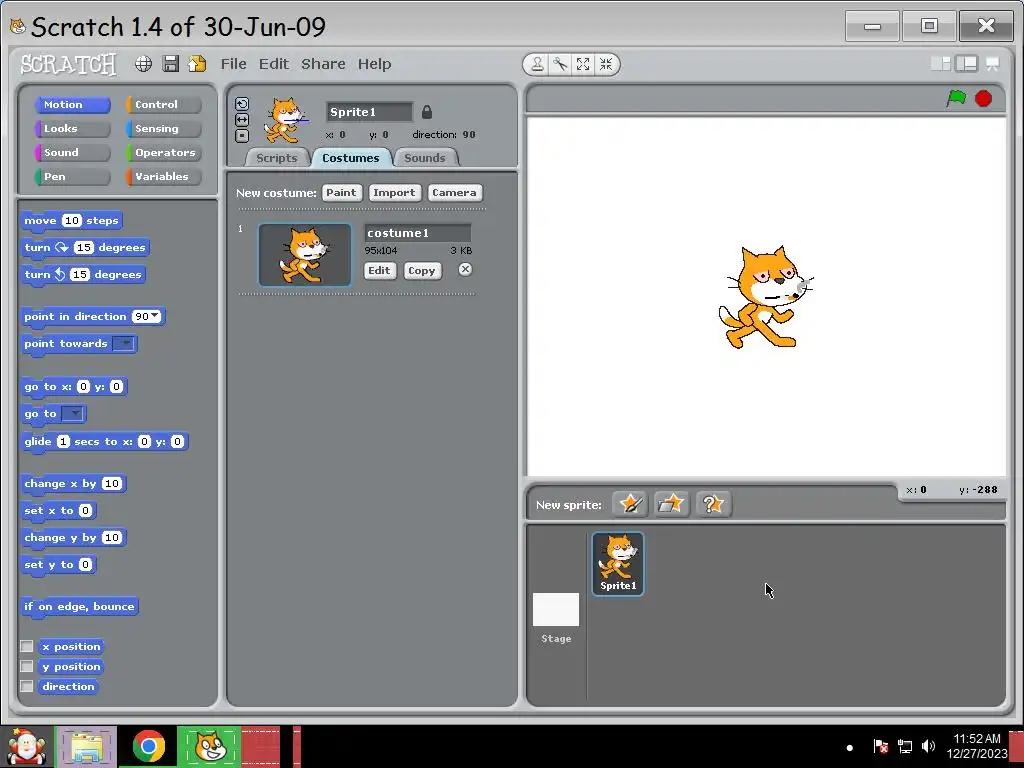Click the save project floppy icon
The image size is (1024, 768).
pyautogui.click(x=171, y=63)
